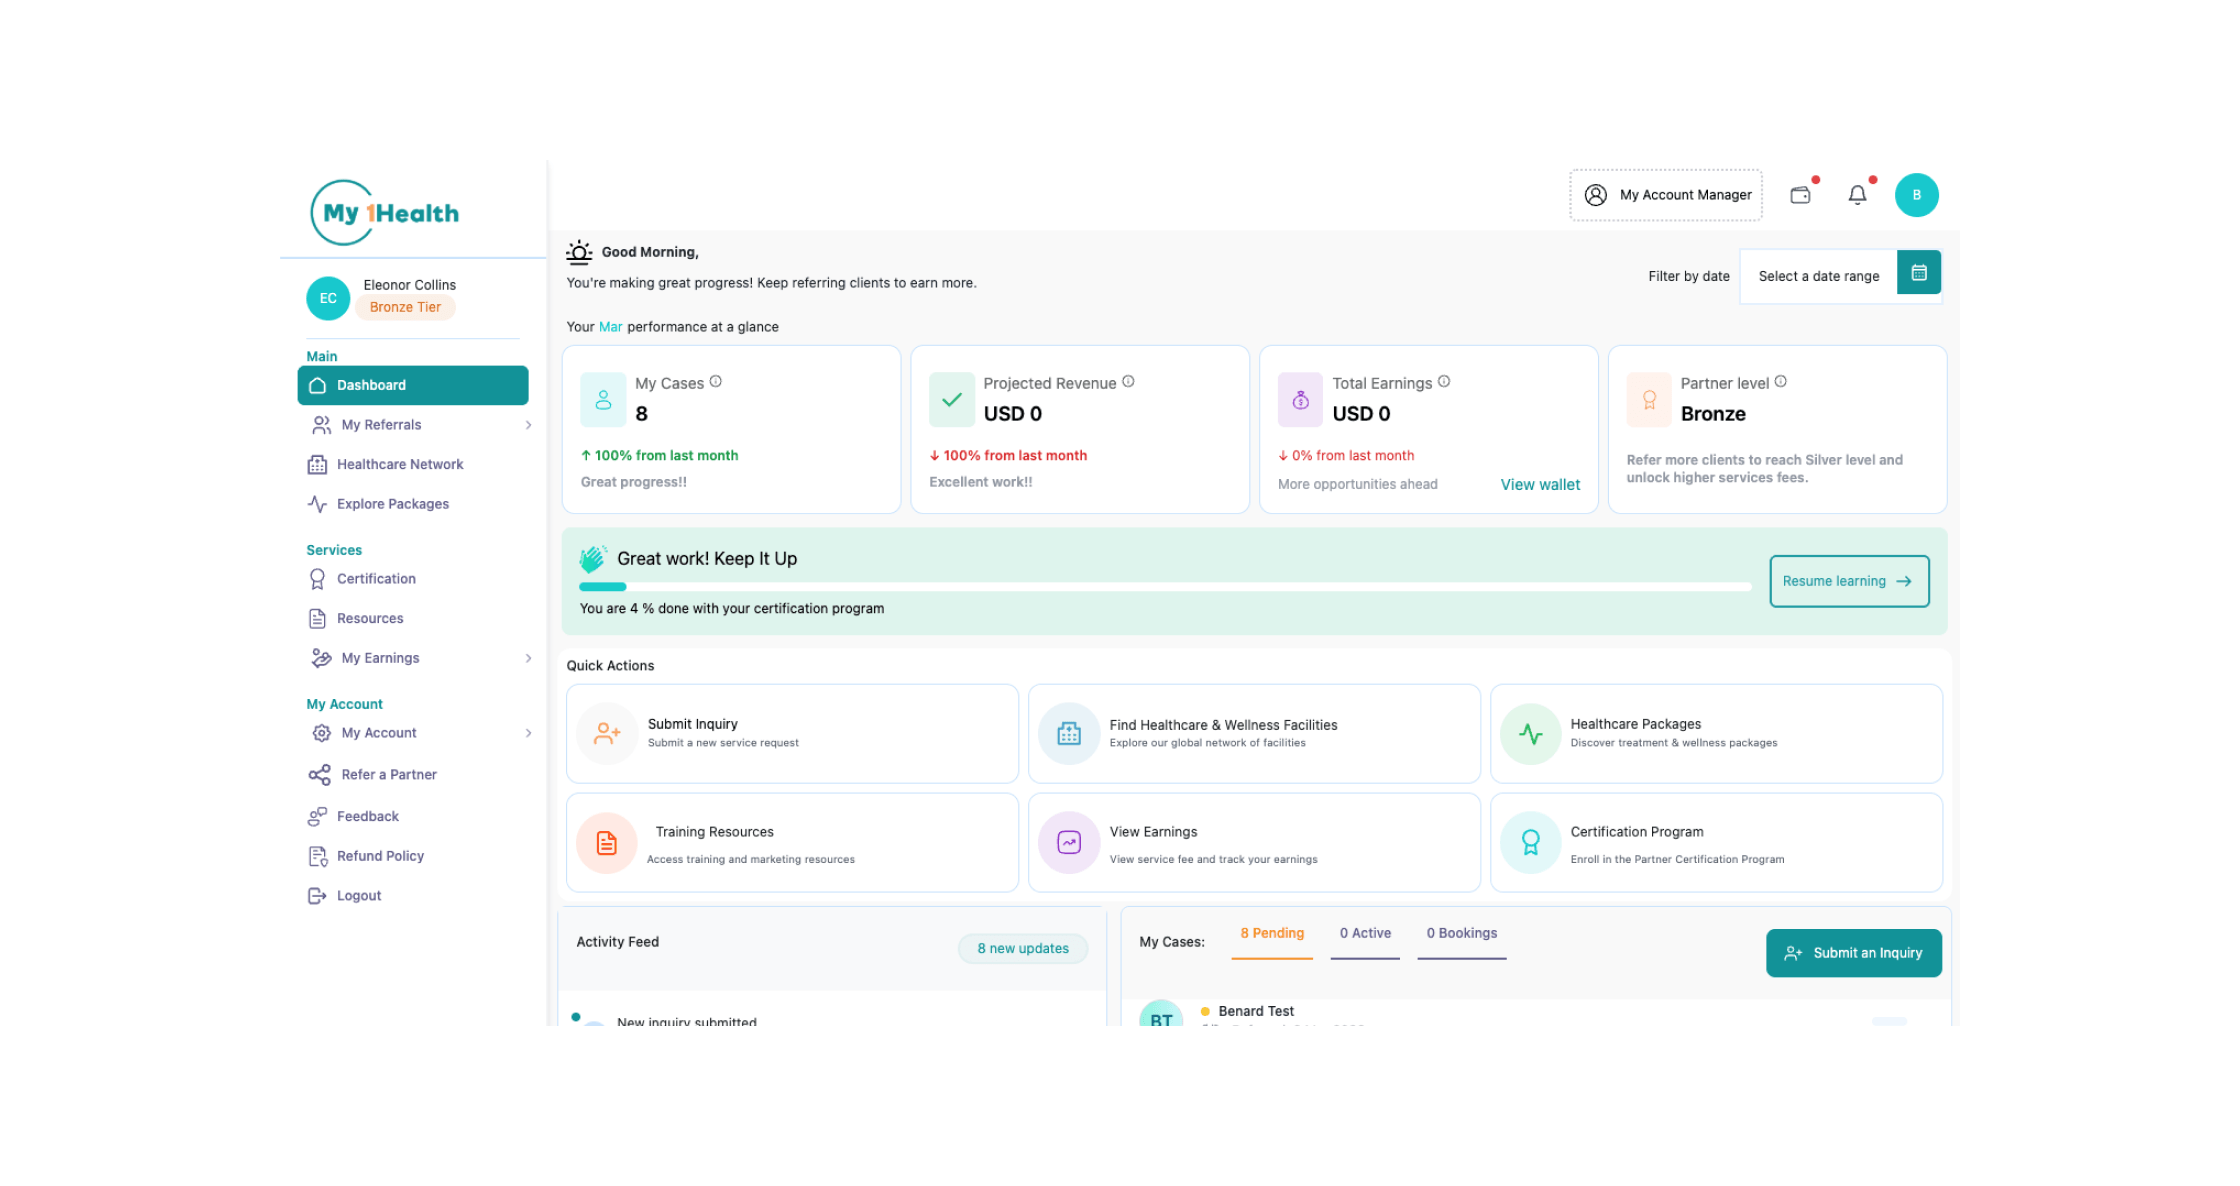Click the Eleonor Collins user name
The image size is (2240, 1186).
click(409, 285)
